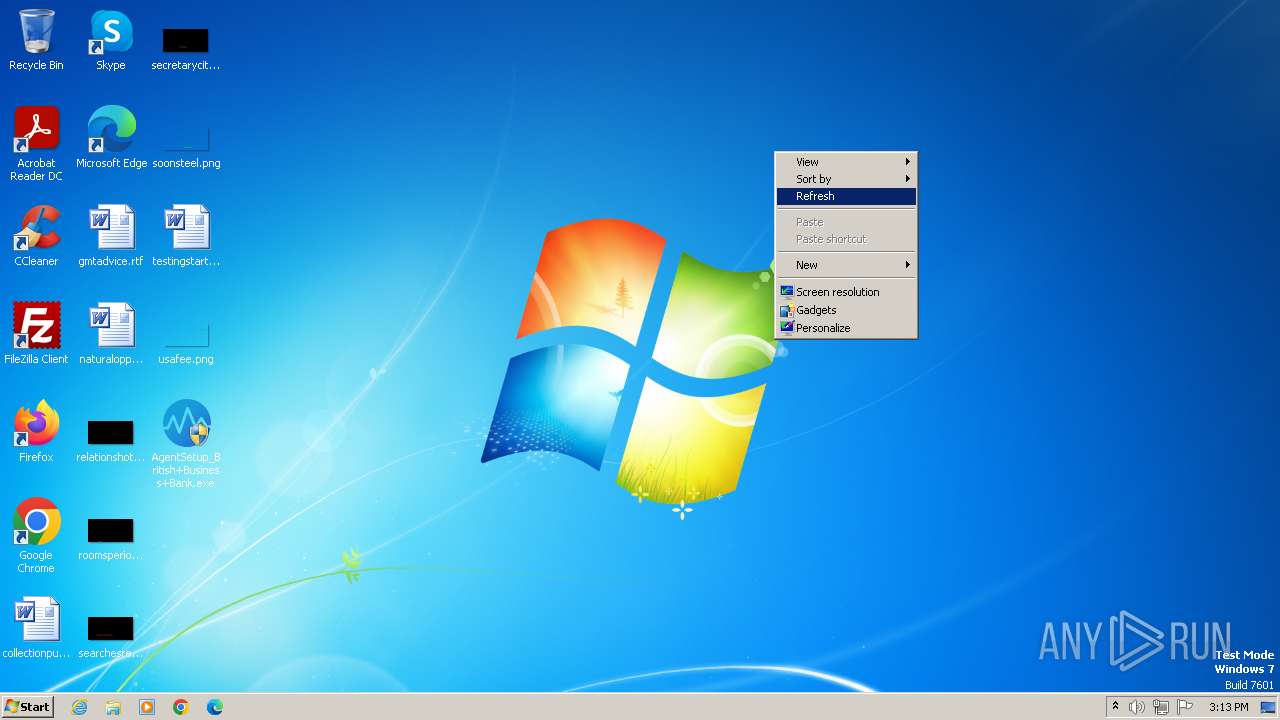Select the naturalopp document icon

[111, 334]
